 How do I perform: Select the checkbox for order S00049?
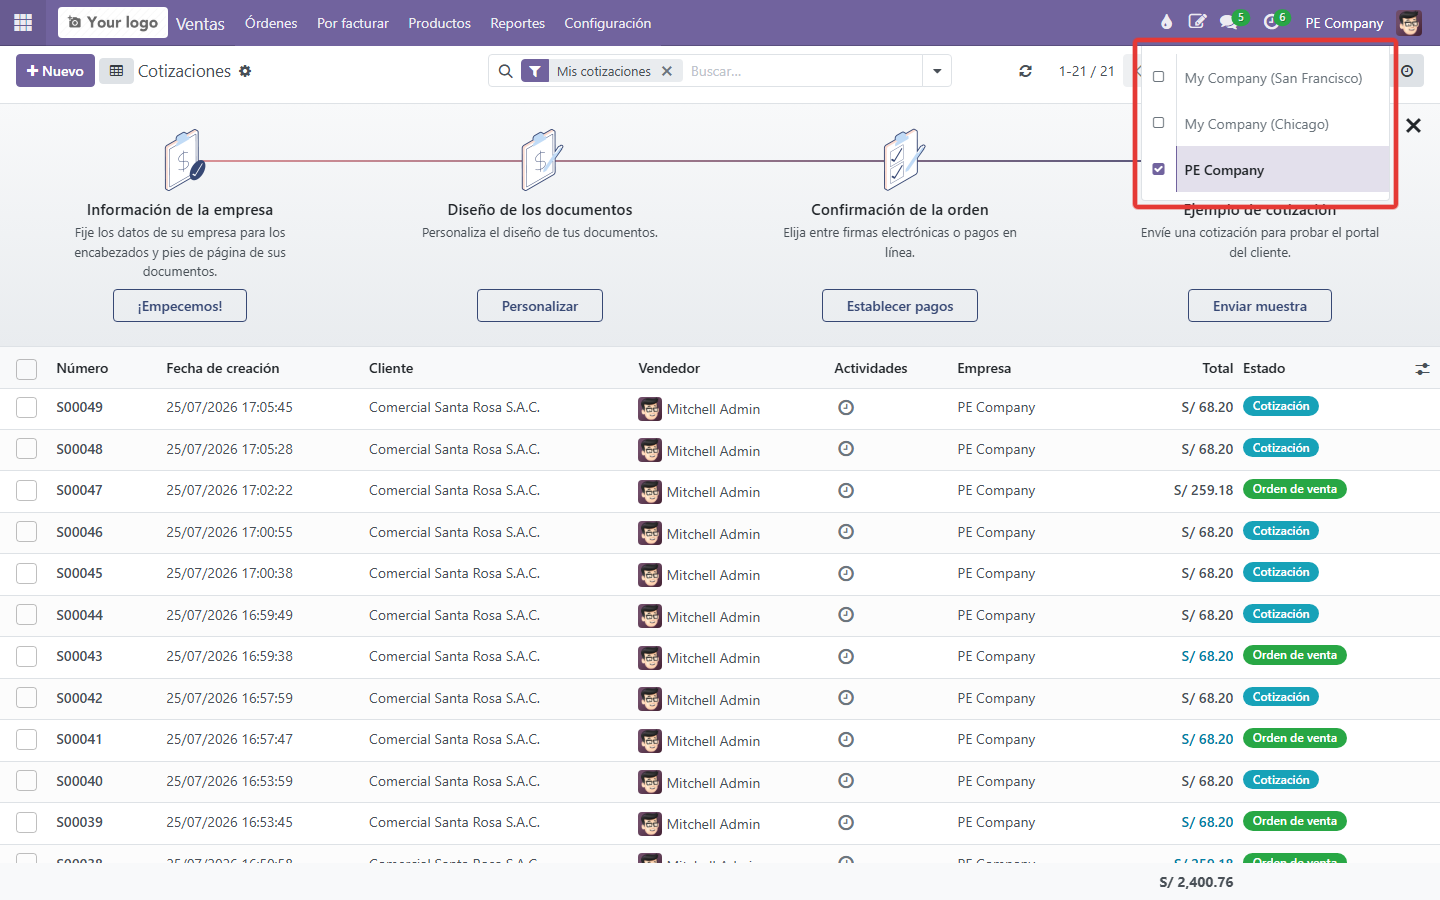(27, 408)
